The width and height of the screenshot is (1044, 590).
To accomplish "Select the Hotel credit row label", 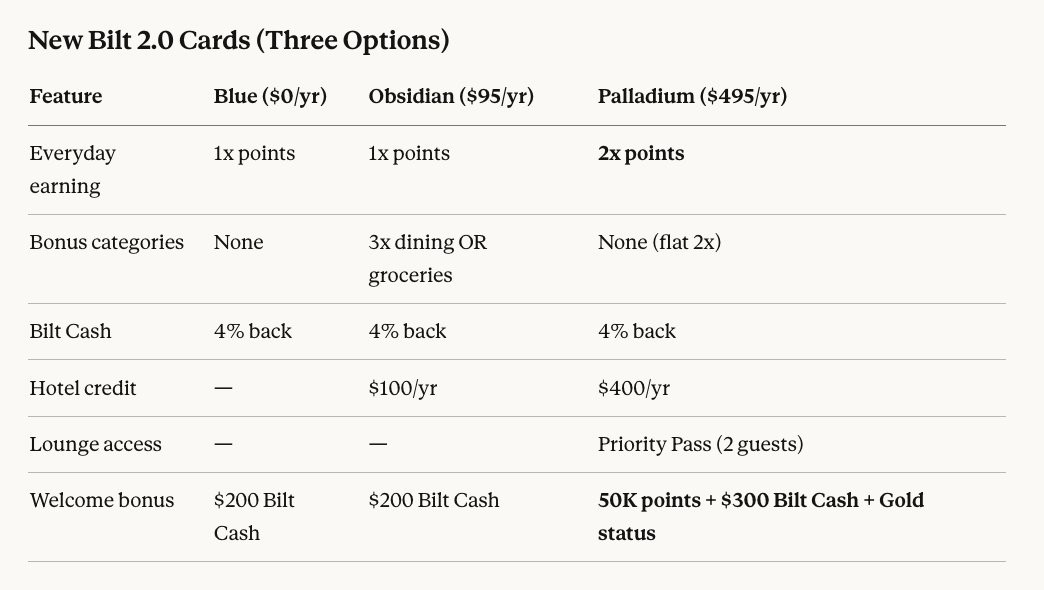I will point(83,388).
